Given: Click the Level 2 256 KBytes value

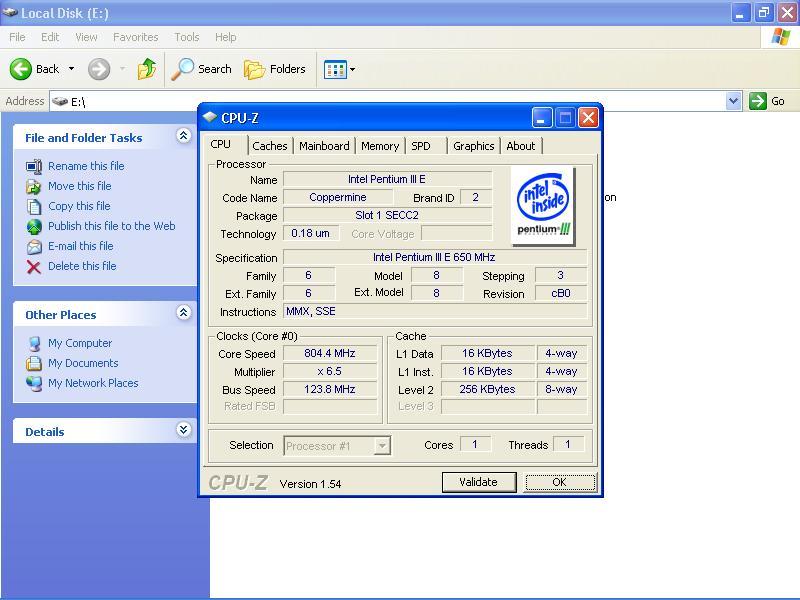Looking at the screenshot, I should coord(488,389).
